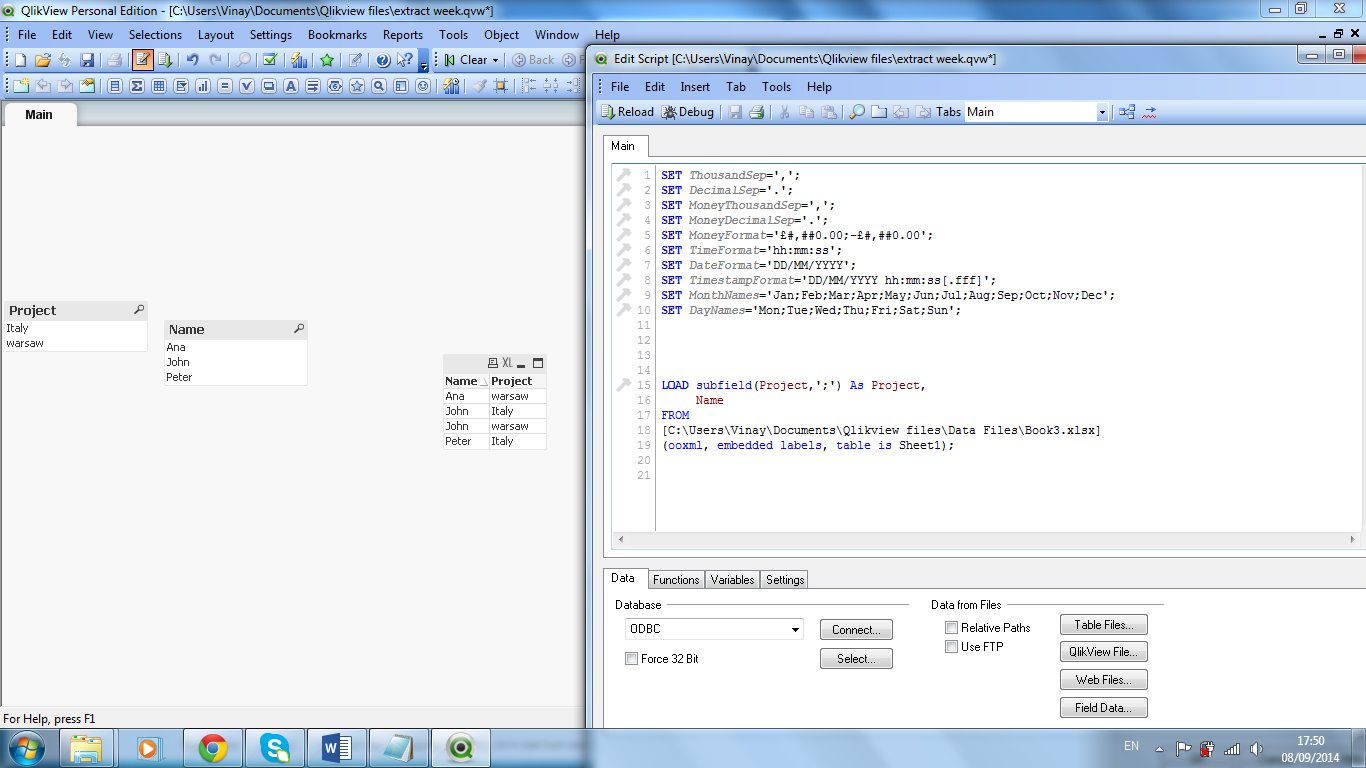Create a search object from design toolbar
Image resolution: width=1366 pixels, height=768 pixels.
click(379, 86)
